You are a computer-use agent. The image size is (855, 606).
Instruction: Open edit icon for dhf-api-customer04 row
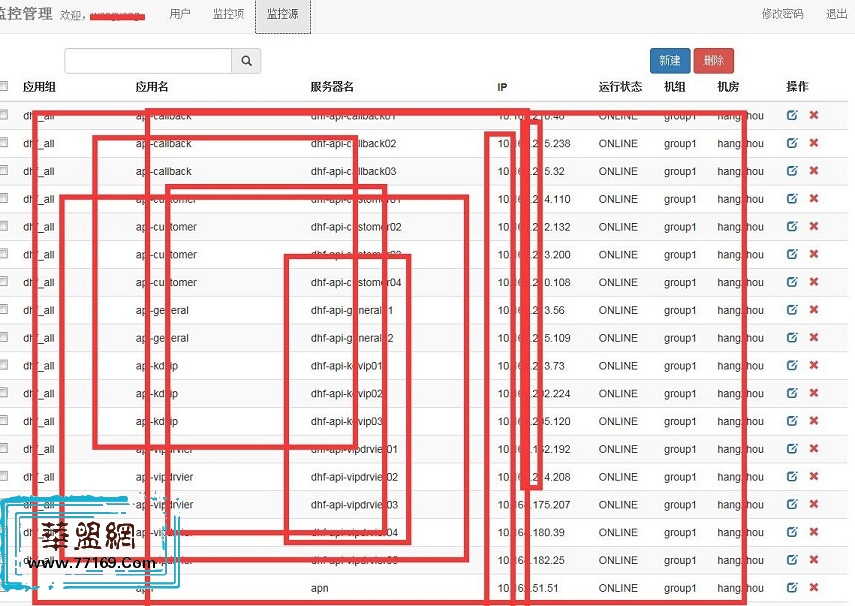pos(792,282)
